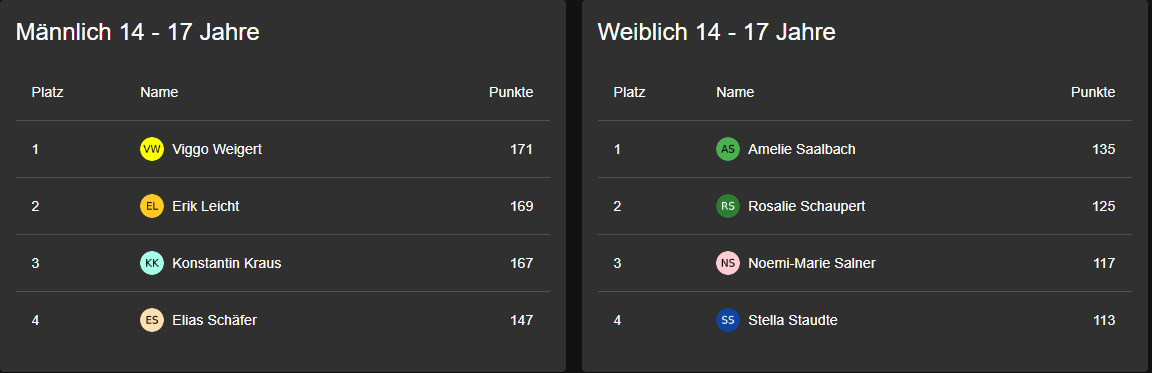1152x373 pixels.
Task: Open Stella Staudte's name entry
Action: (x=793, y=320)
